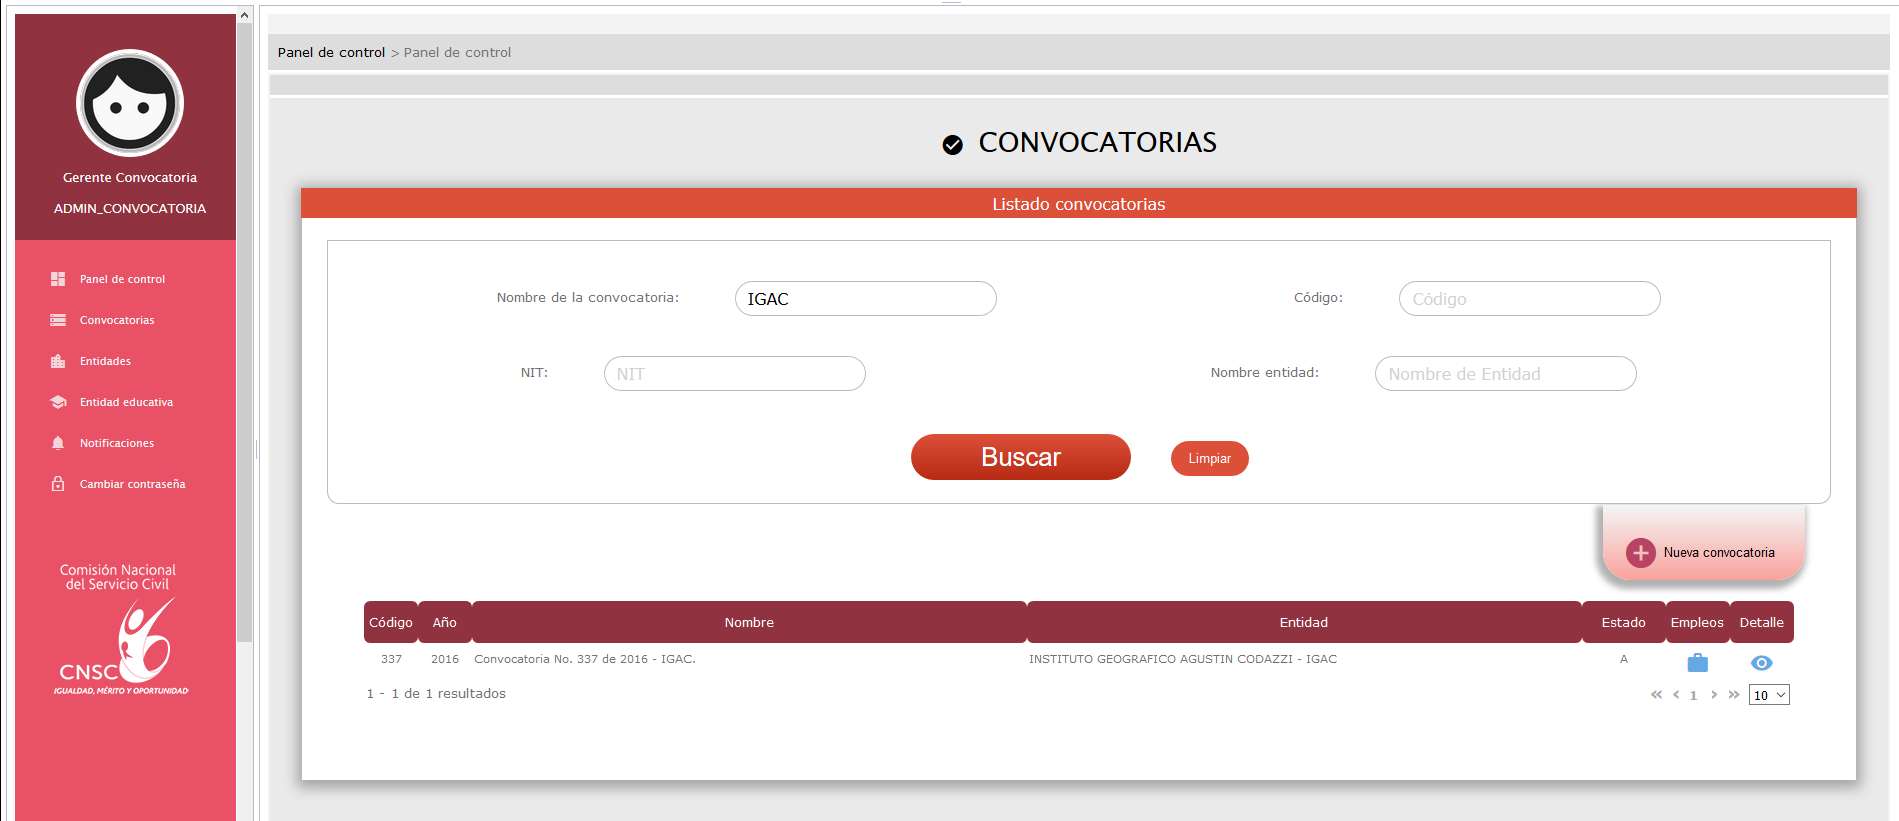The height and width of the screenshot is (821, 1899).
Task: Go to next results page arrow
Action: [1714, 694]
